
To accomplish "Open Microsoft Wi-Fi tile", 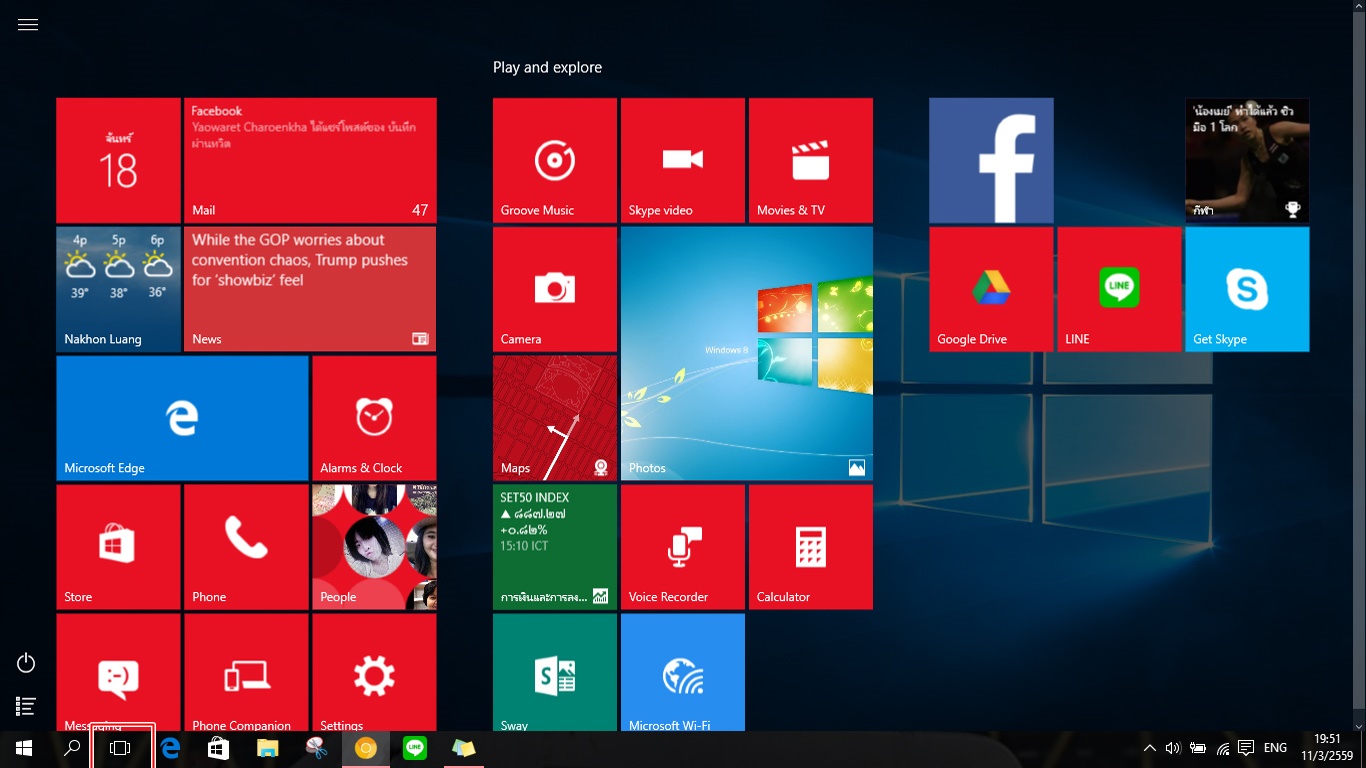I will pos(683,672).
